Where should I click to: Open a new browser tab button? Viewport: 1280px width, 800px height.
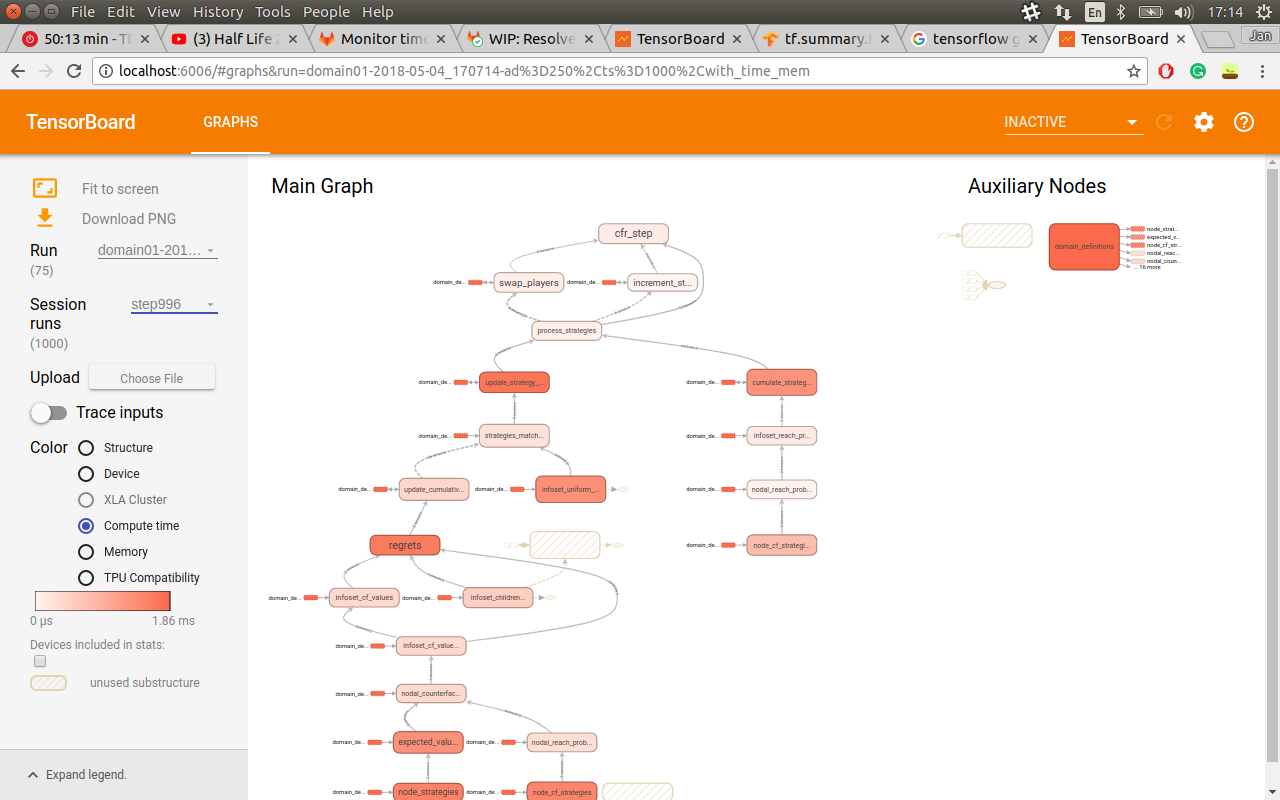1217,39
